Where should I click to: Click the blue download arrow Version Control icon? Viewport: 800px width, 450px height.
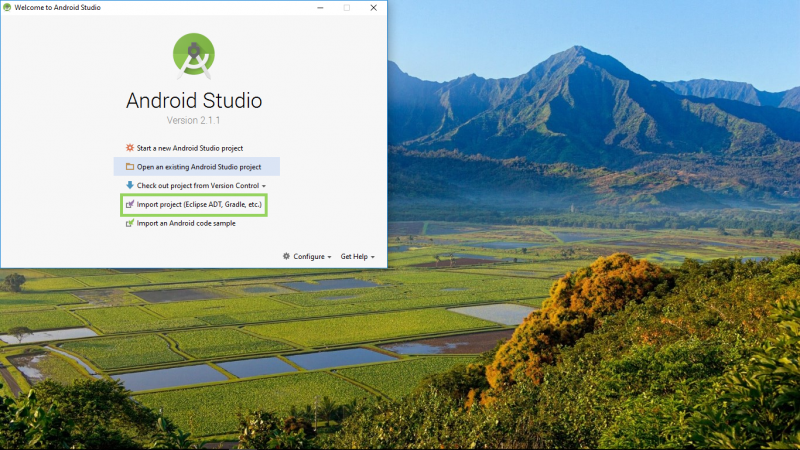coord(129,186)
